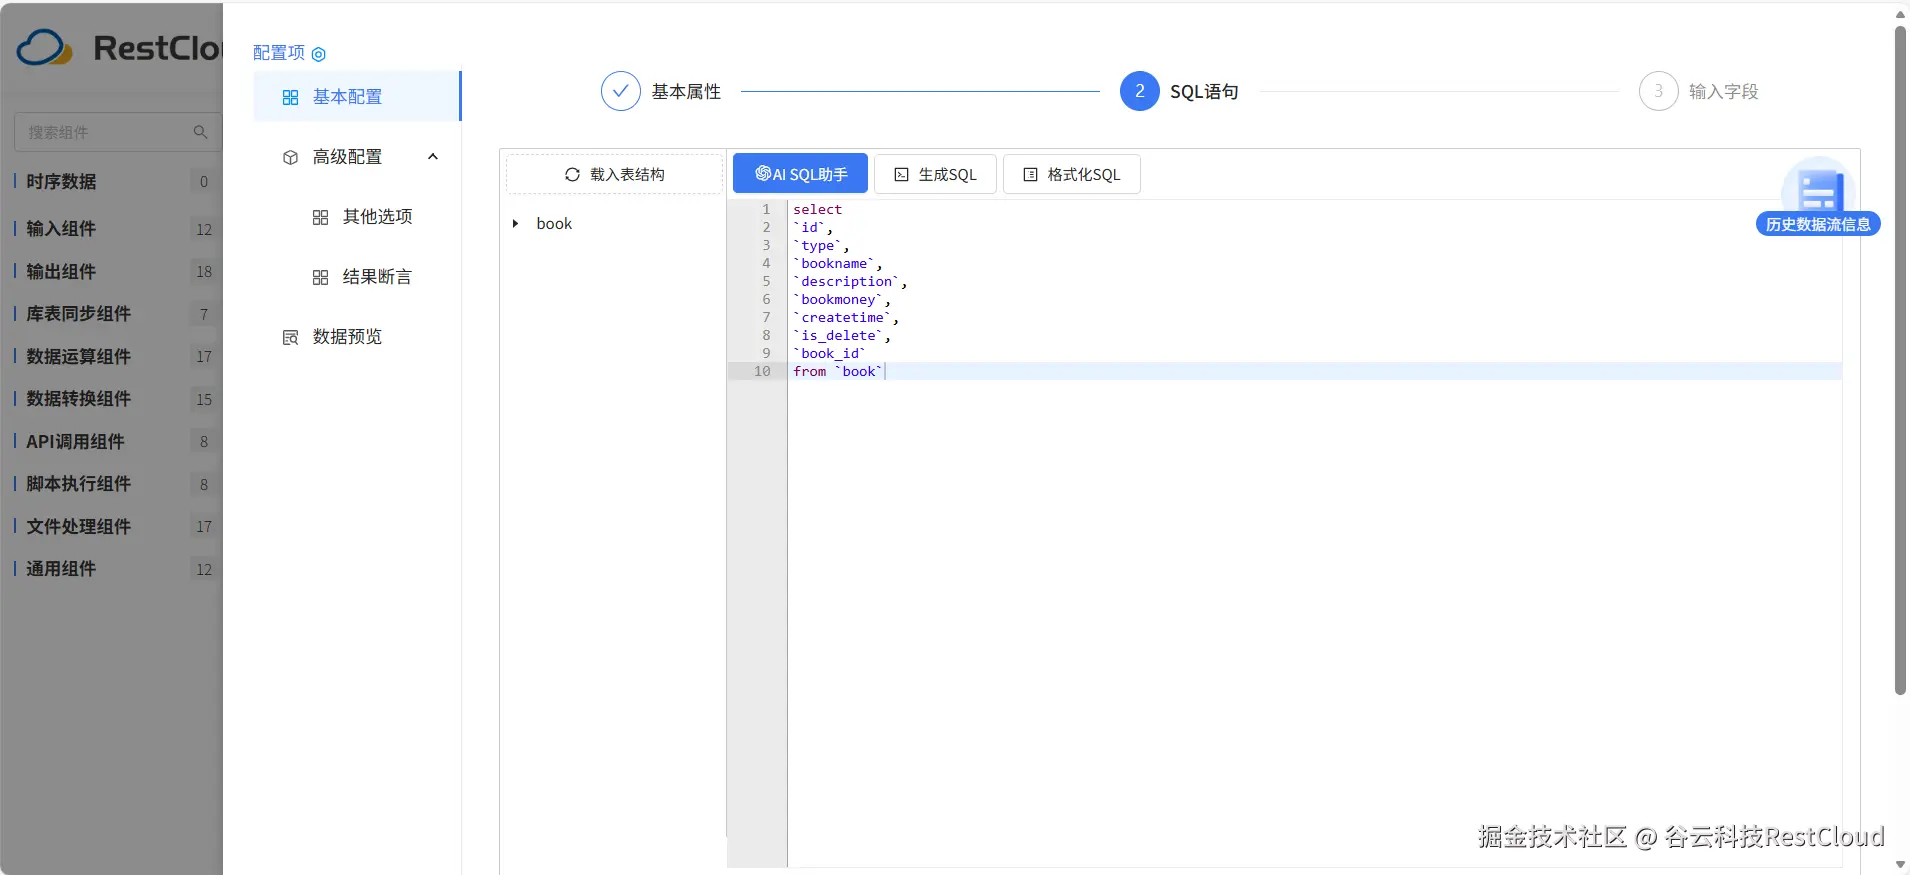Click the `createtime` line in SQL editor
Image resolution: width=1910 pixels, height=875 pixels.
click(x=846, y=317)
